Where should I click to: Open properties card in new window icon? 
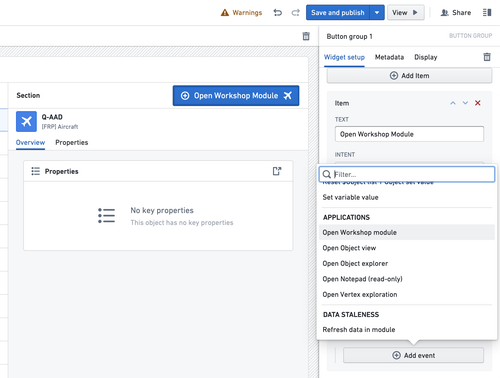click(x=277, y=171)
